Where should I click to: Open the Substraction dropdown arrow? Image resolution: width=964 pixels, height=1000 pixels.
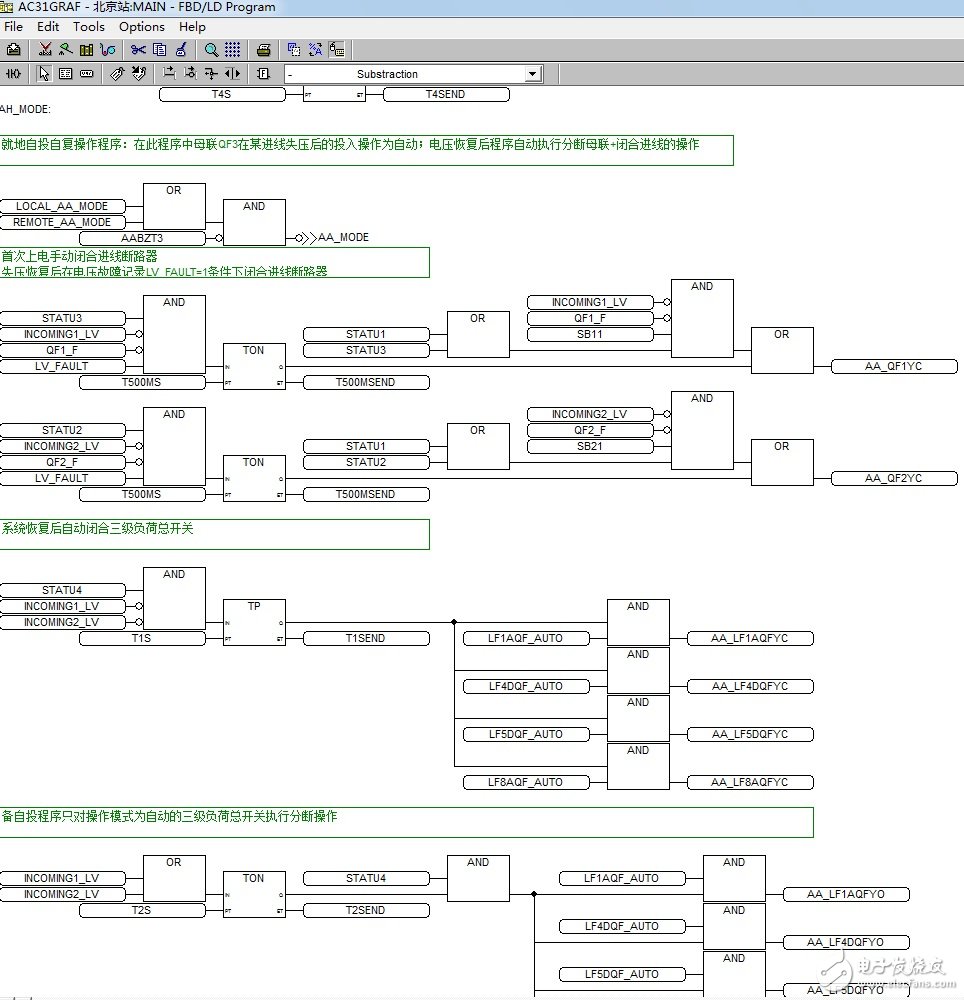tap(532, 74)
